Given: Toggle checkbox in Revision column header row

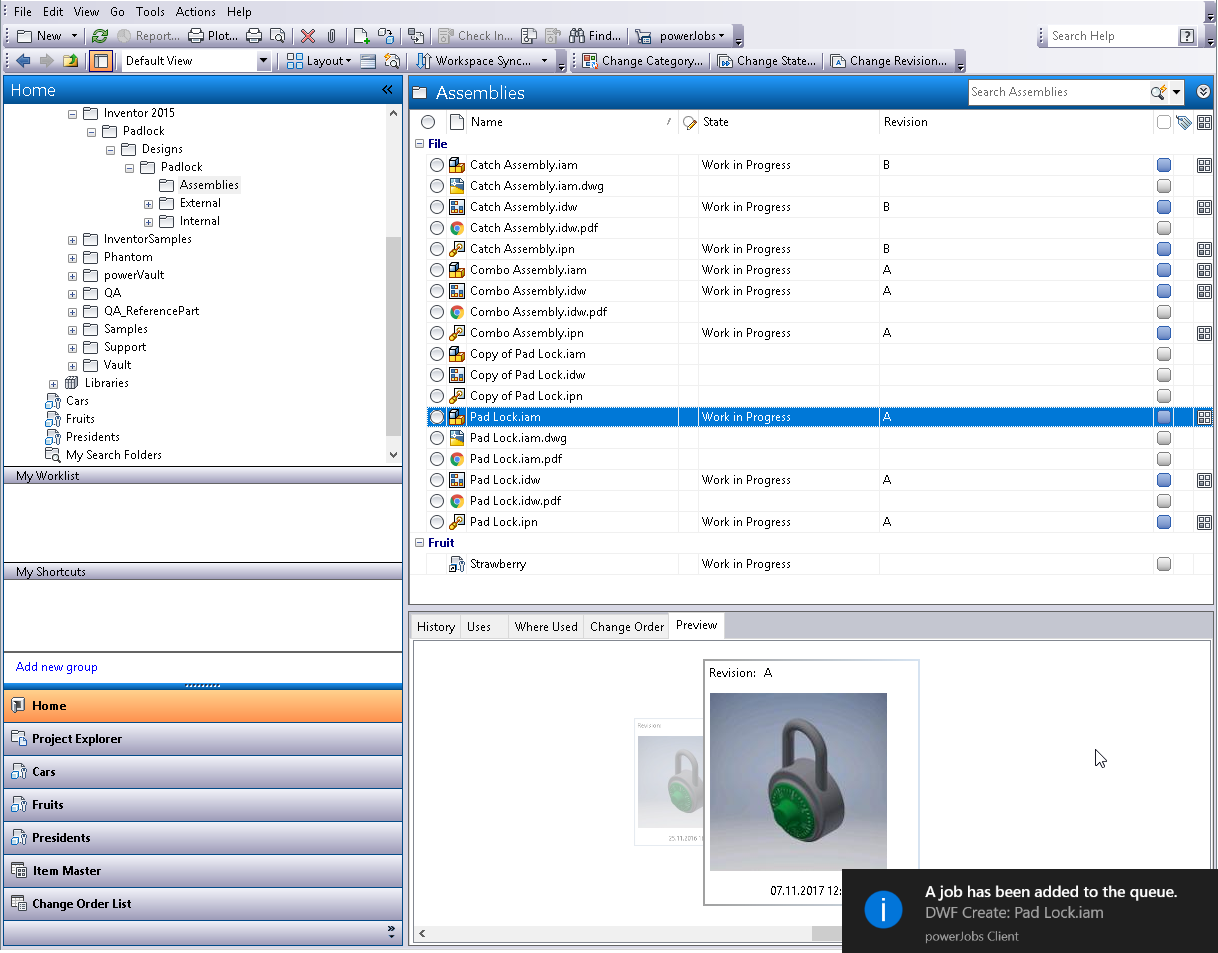Looking at the screenshot, I should [x=1163, y=122].
